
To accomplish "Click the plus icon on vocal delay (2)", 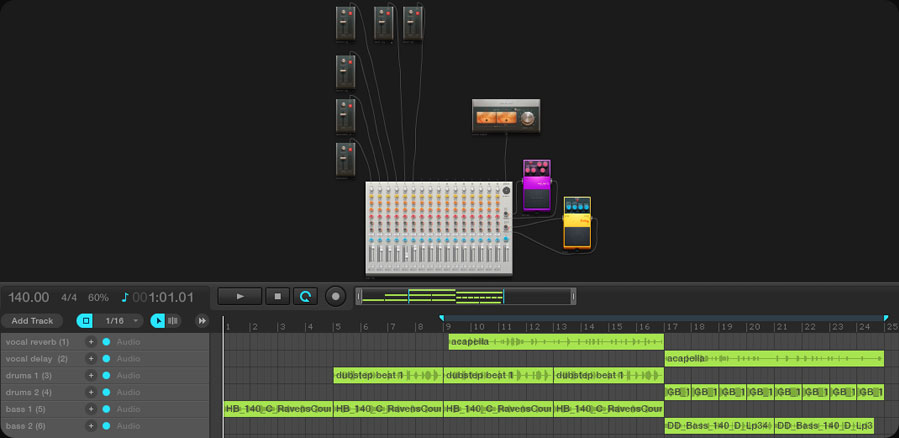I will click(91, 359).
